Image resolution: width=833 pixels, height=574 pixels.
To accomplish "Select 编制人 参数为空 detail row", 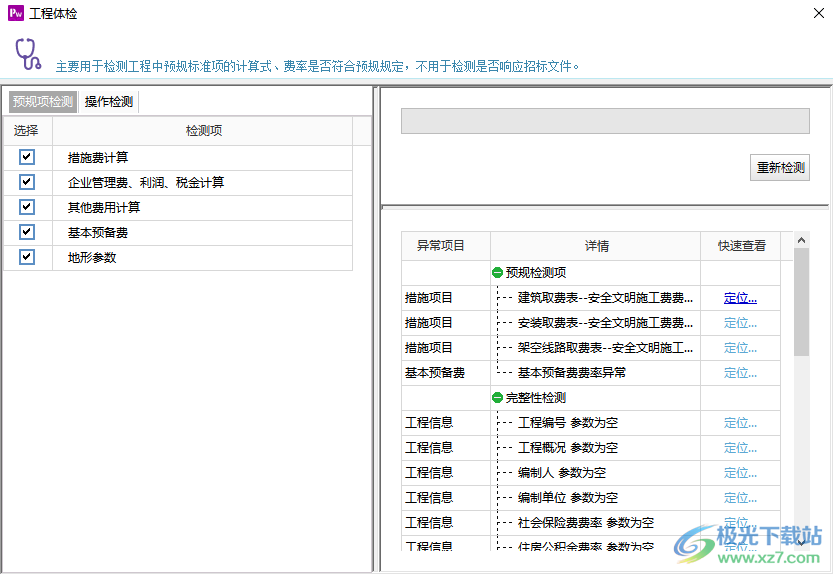I will click(x=562, y=473).
